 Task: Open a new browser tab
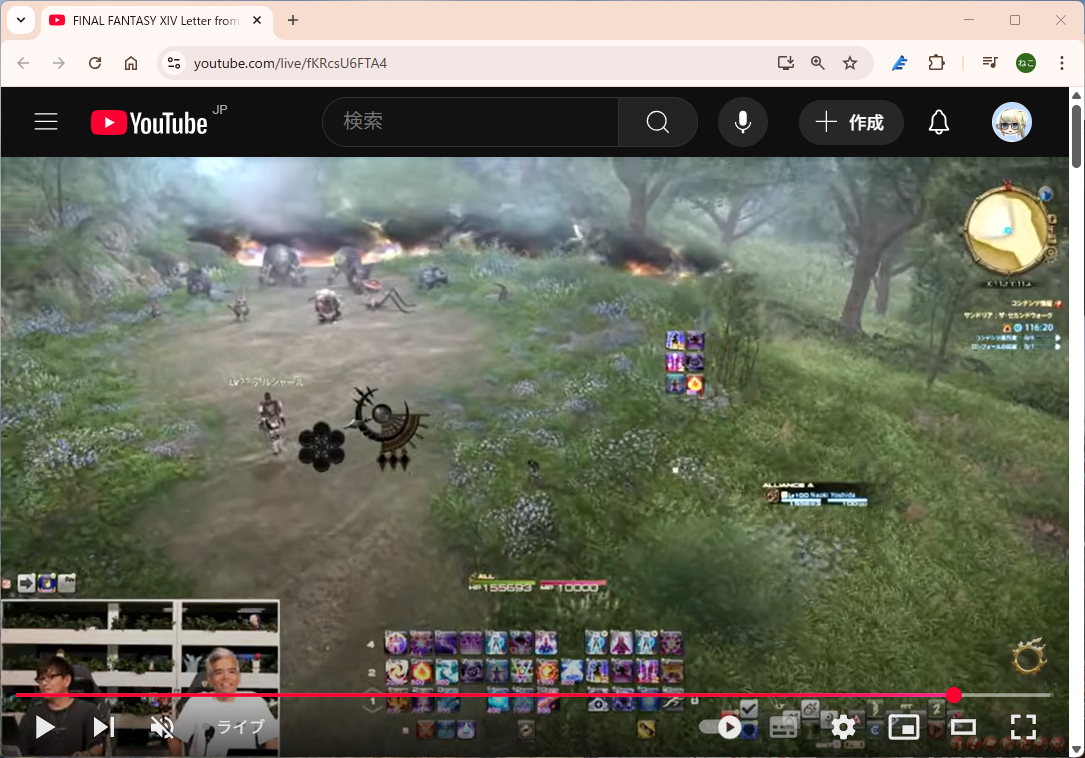tap(293, 20)
